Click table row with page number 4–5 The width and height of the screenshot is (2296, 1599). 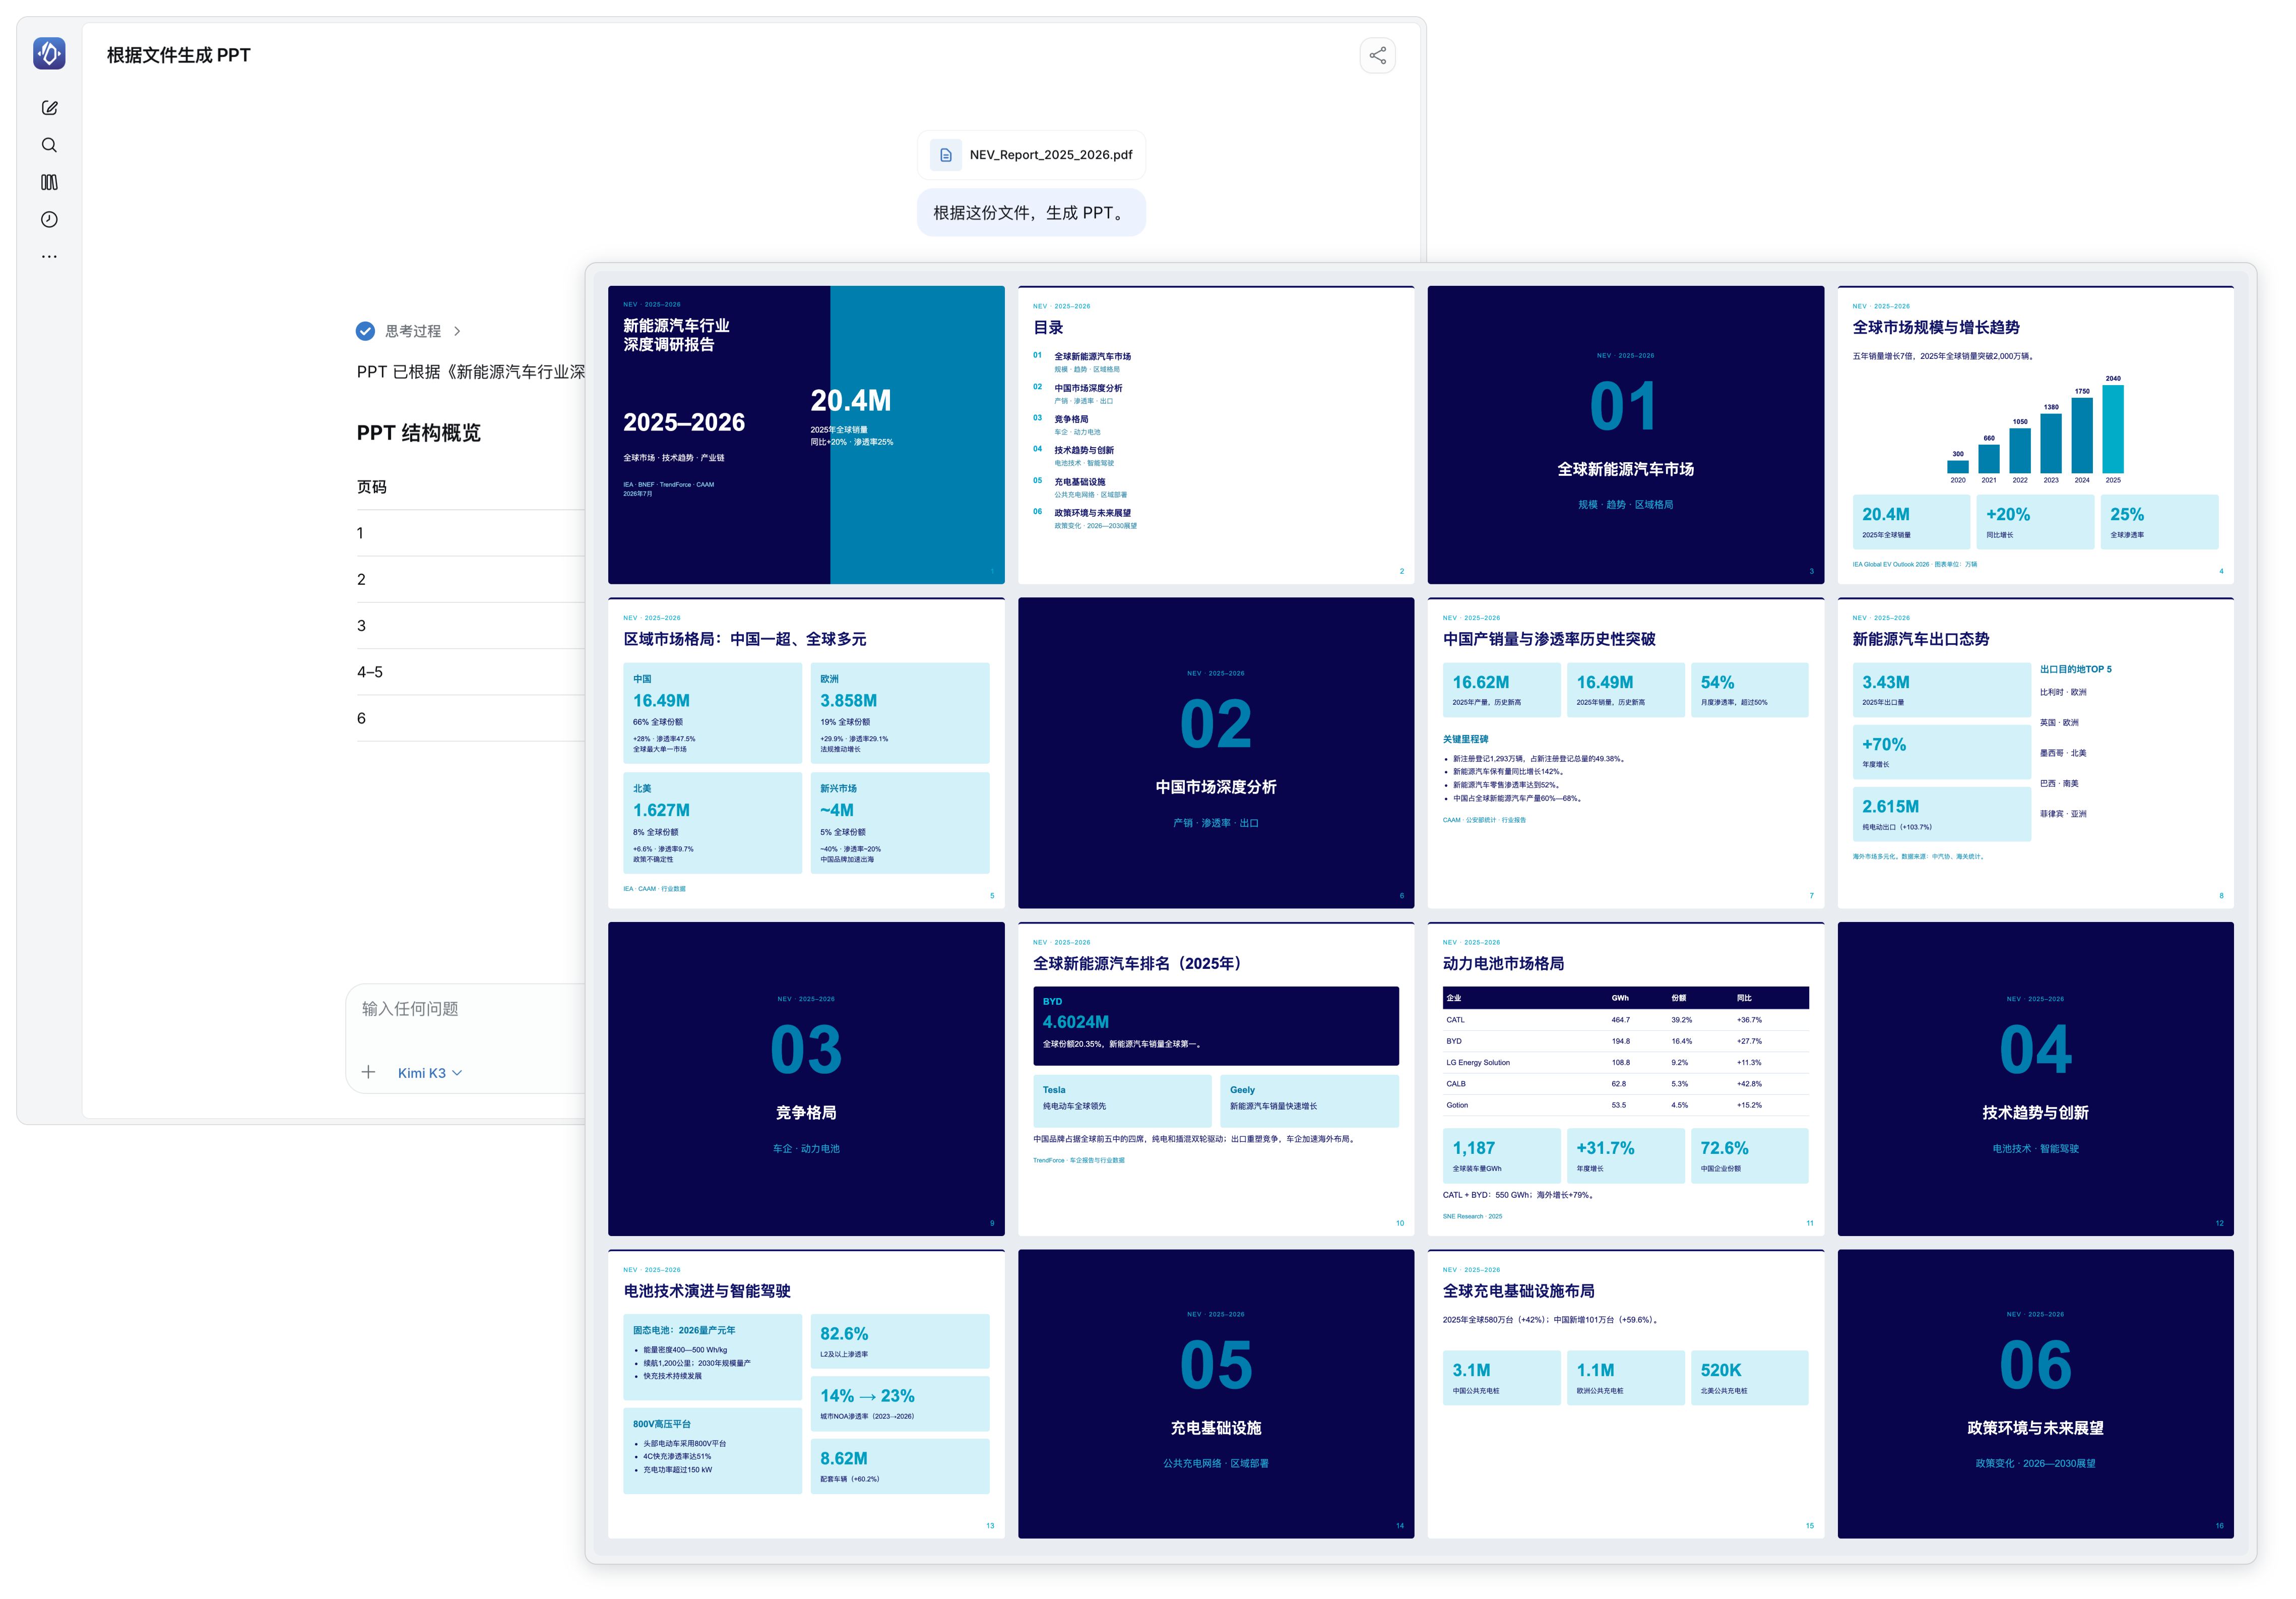[x=470, y=672]
